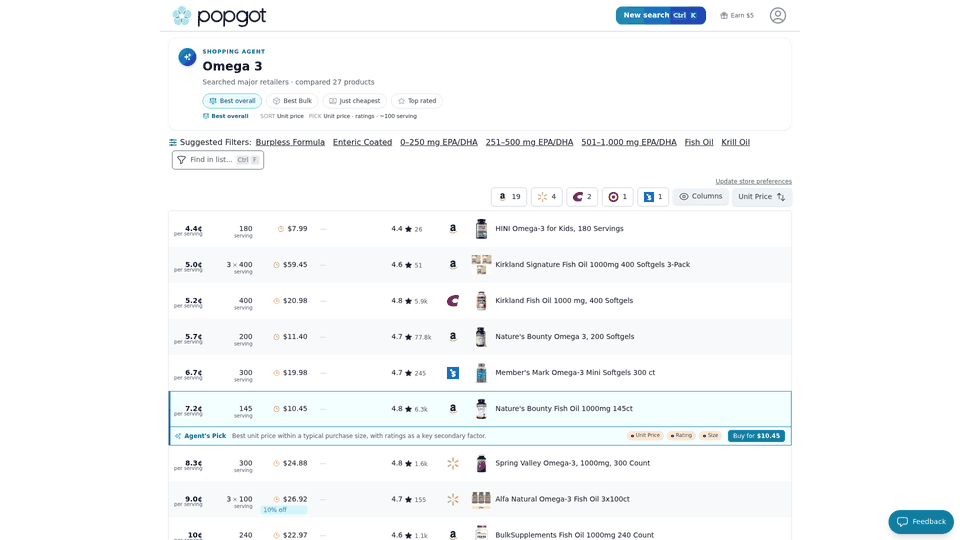Click Kirkland Signature 3-Pack product thumbnail

[481, 264]
